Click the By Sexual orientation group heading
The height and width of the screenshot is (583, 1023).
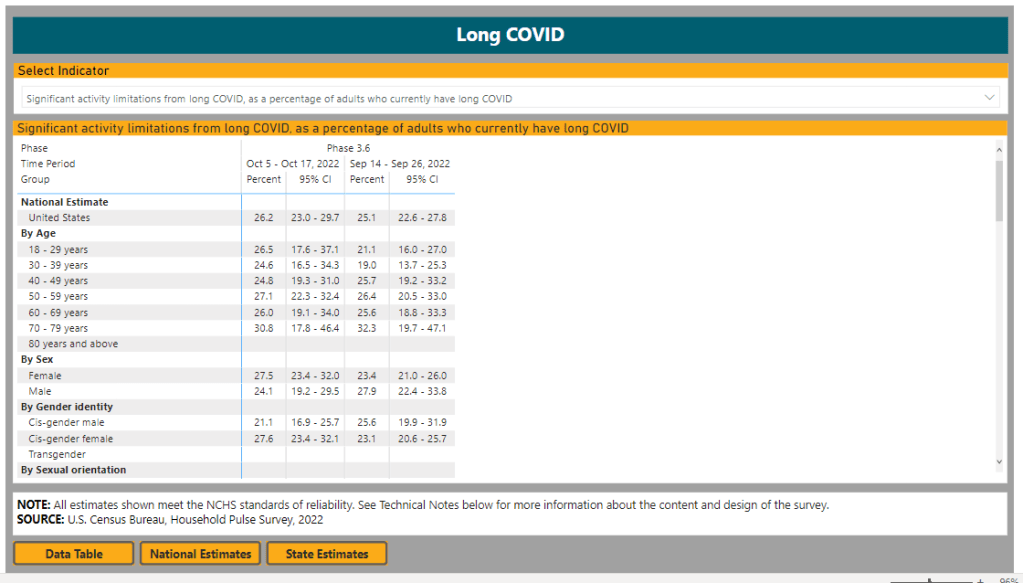[73, 470]
